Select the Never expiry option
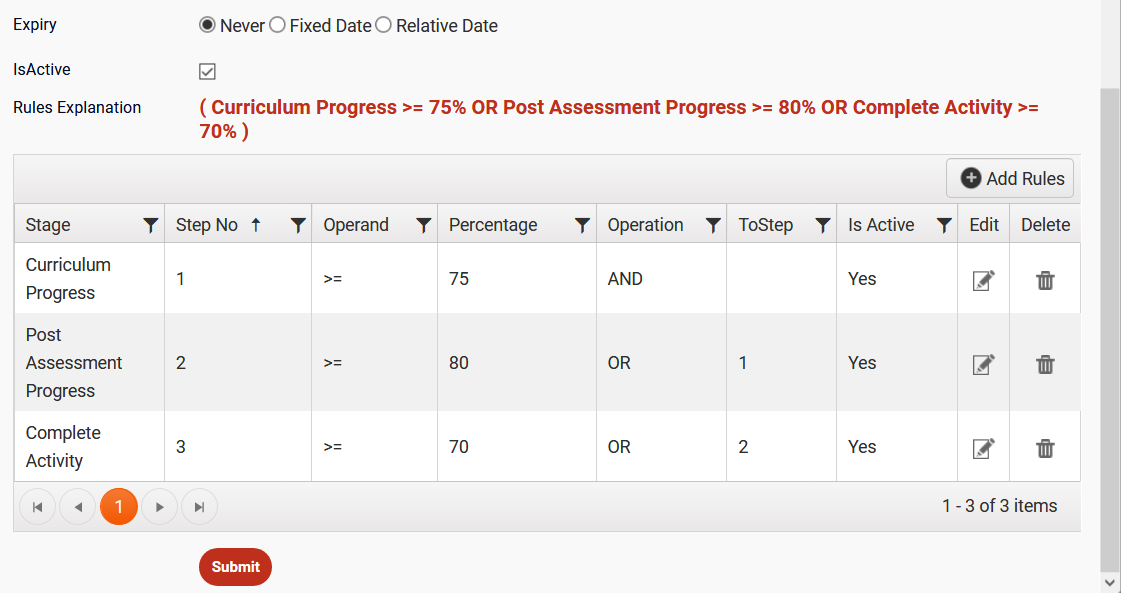 tap(207, 26)
